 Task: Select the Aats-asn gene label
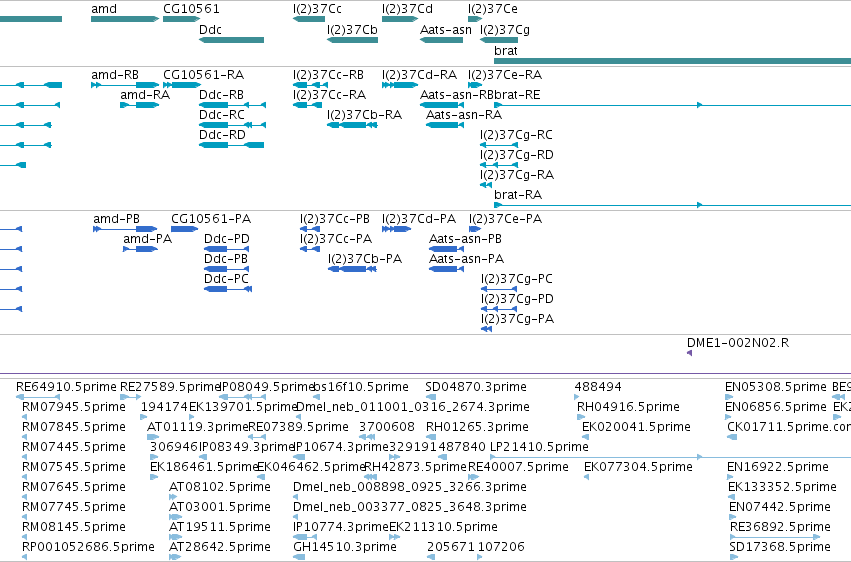pos(446,30)
